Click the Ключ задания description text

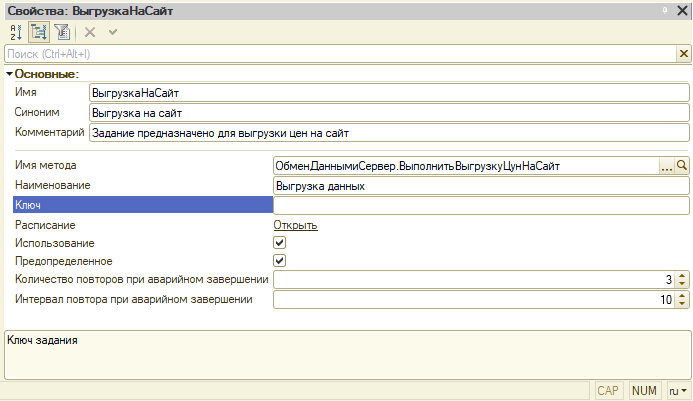(42, 340)
